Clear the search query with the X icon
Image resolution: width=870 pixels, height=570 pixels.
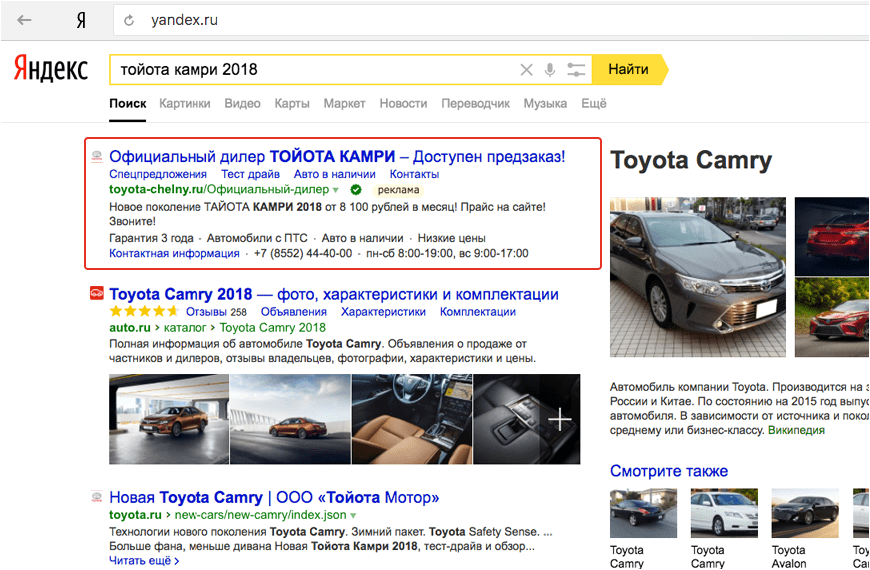coord(526,70)
